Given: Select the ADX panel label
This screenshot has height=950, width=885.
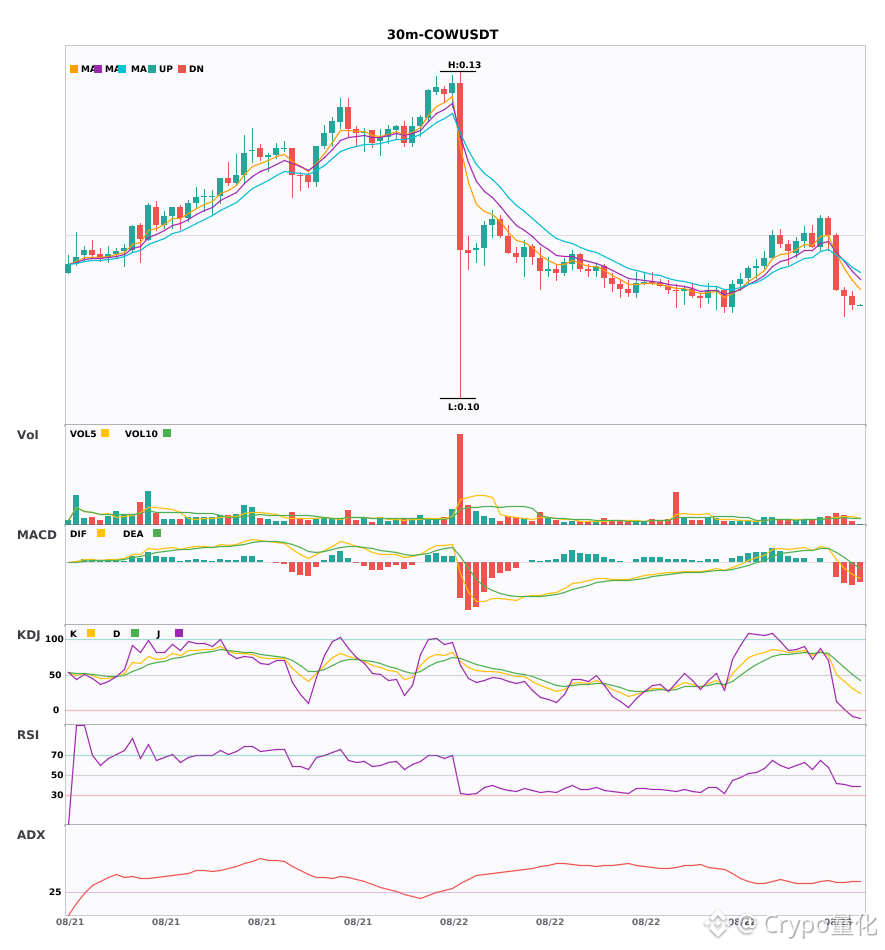Looking at the screenshot, I should (x=31, y=835).
